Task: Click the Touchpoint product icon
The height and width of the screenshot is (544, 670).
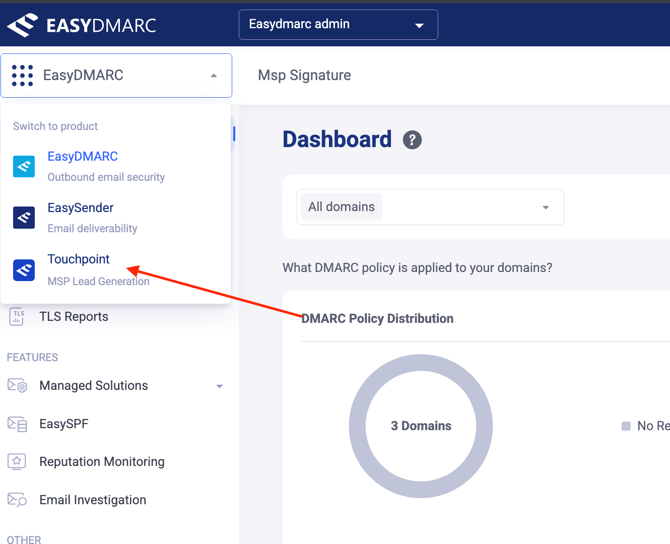Action: [x=24, y=269]
